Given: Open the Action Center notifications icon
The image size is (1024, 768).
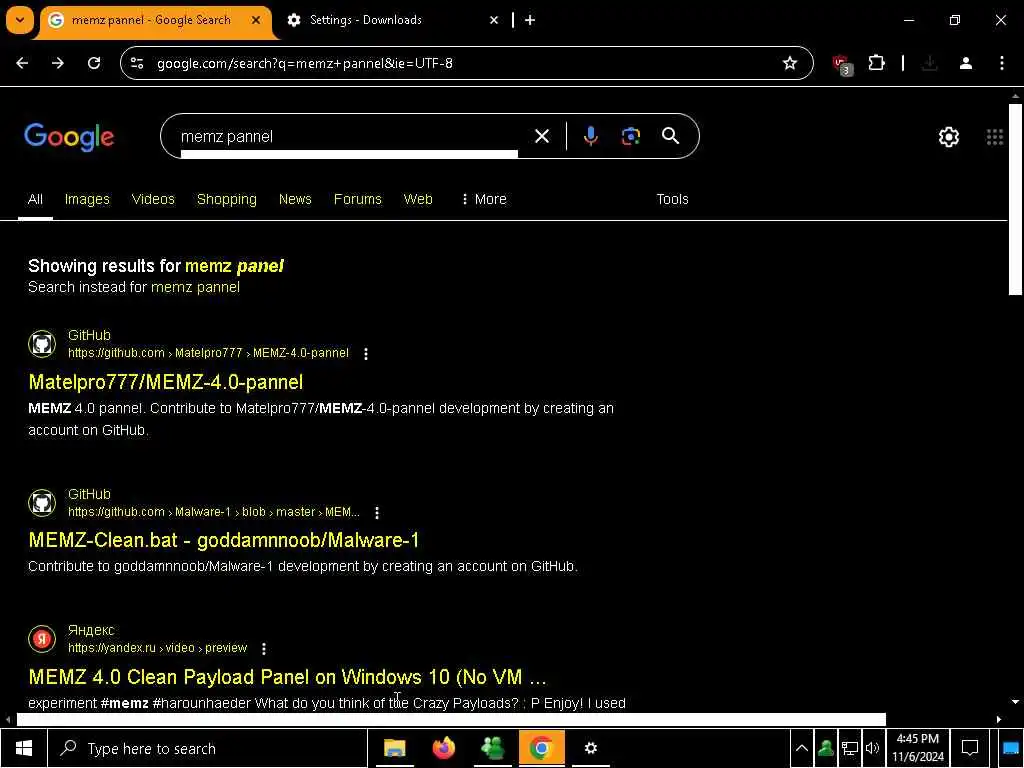Looking at the screenshot, I should coord(970,748).
